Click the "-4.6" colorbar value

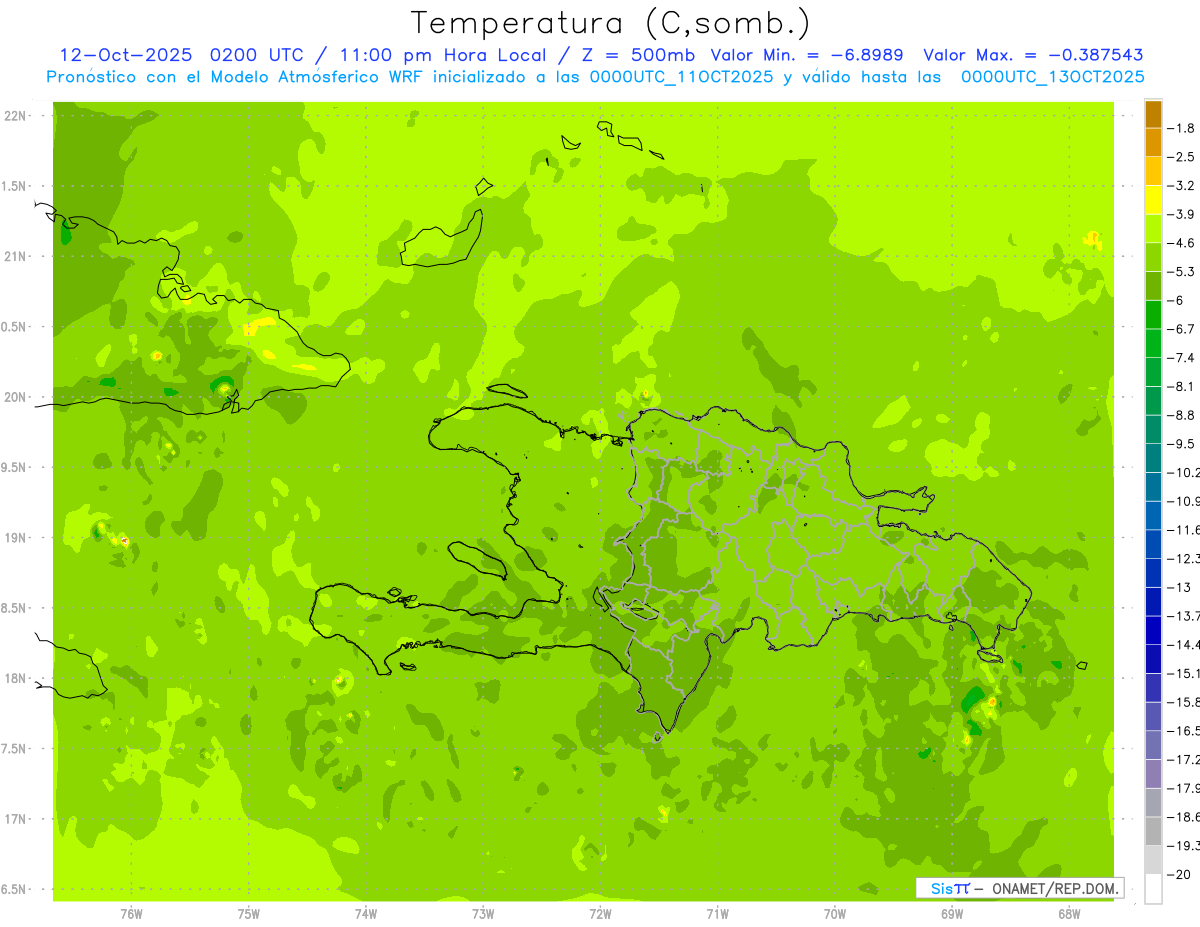1181,243
